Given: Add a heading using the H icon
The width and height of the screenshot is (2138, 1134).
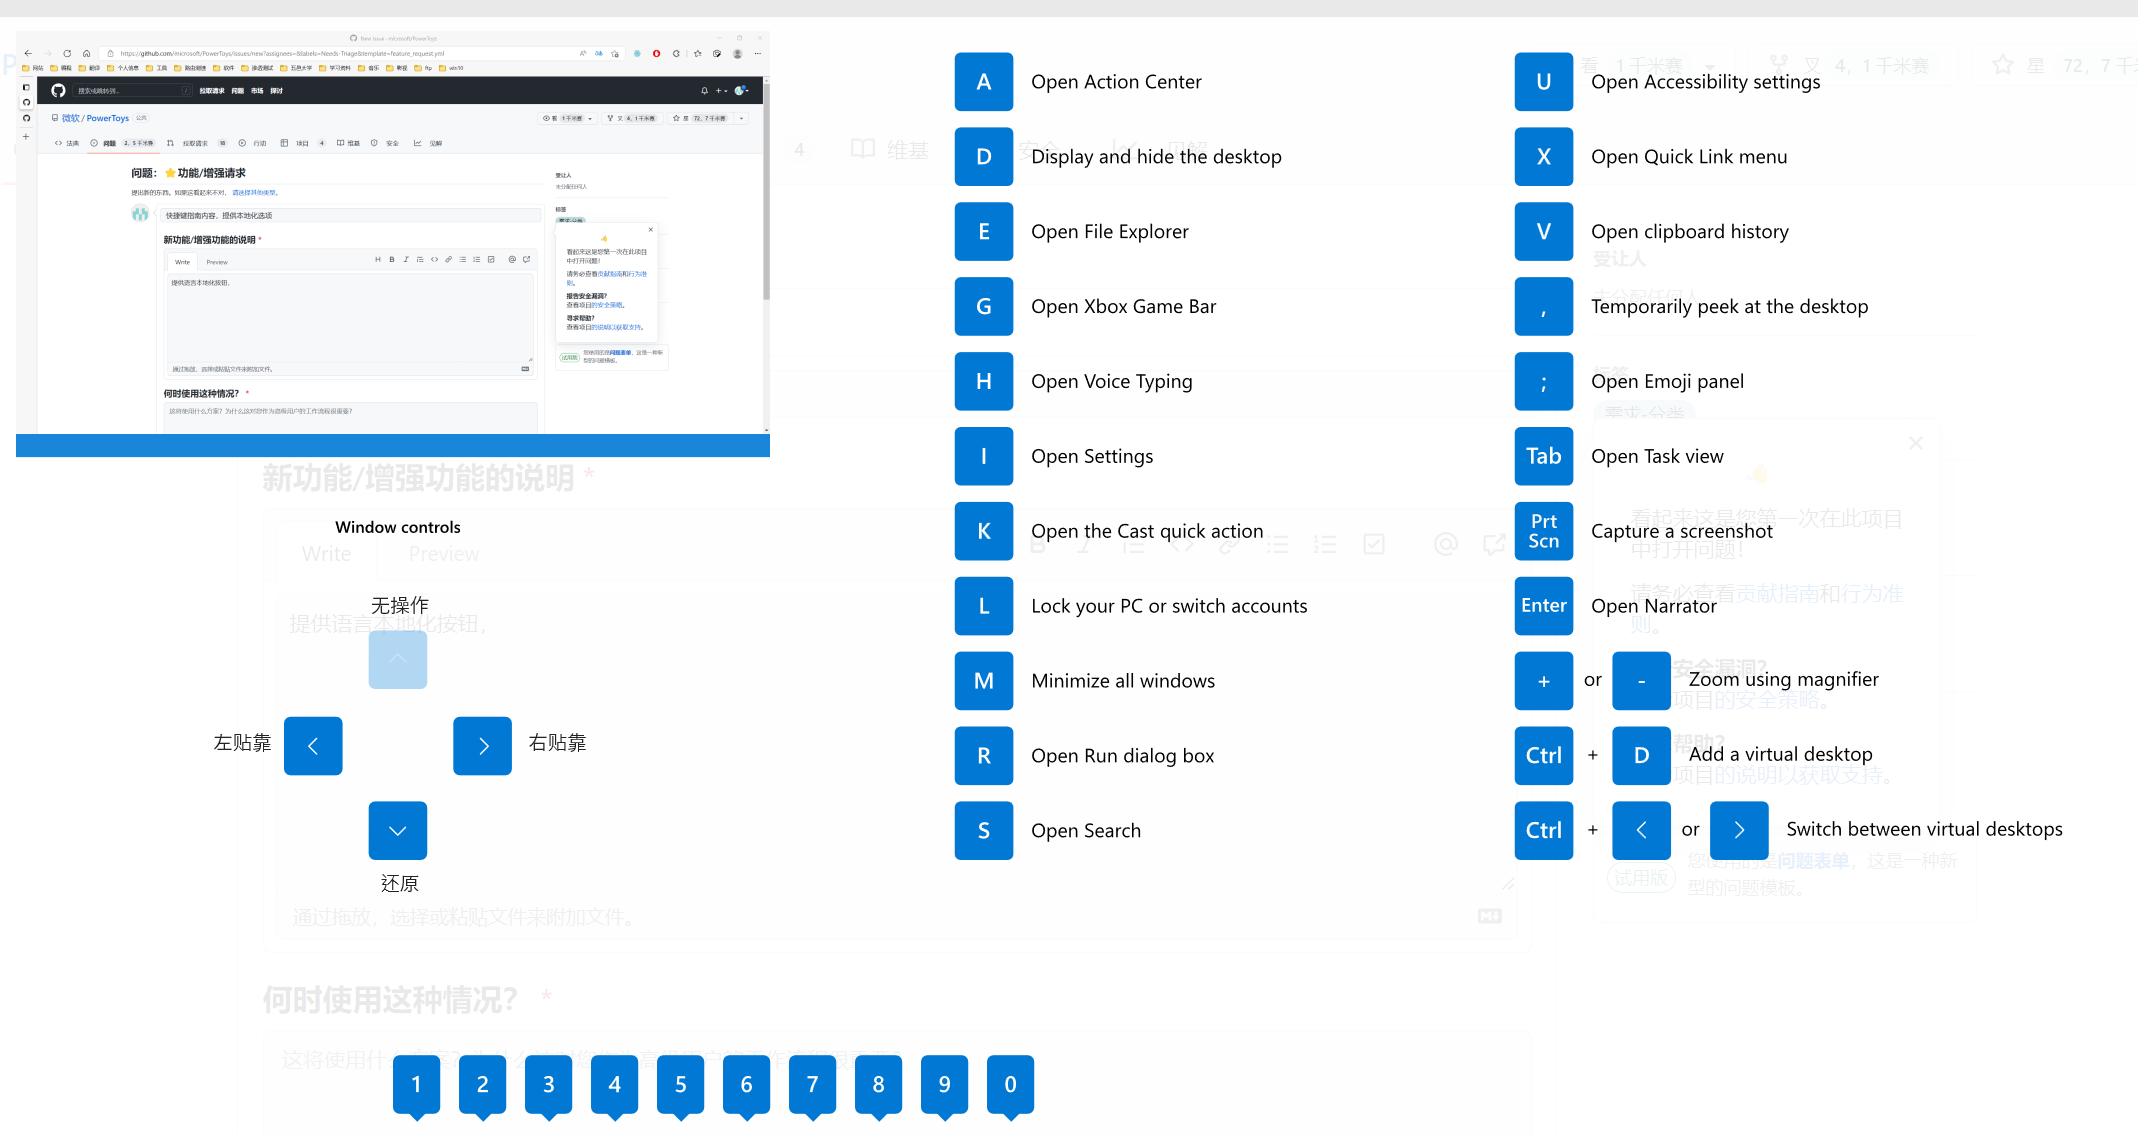Looking at the screenshot, I should pyautogui.click(x=377, y=259).
